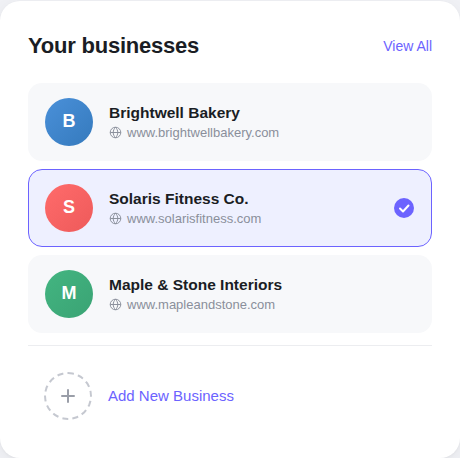Select the Brightwell Bakery business card

pyautogui.click(x=230, y=122)
